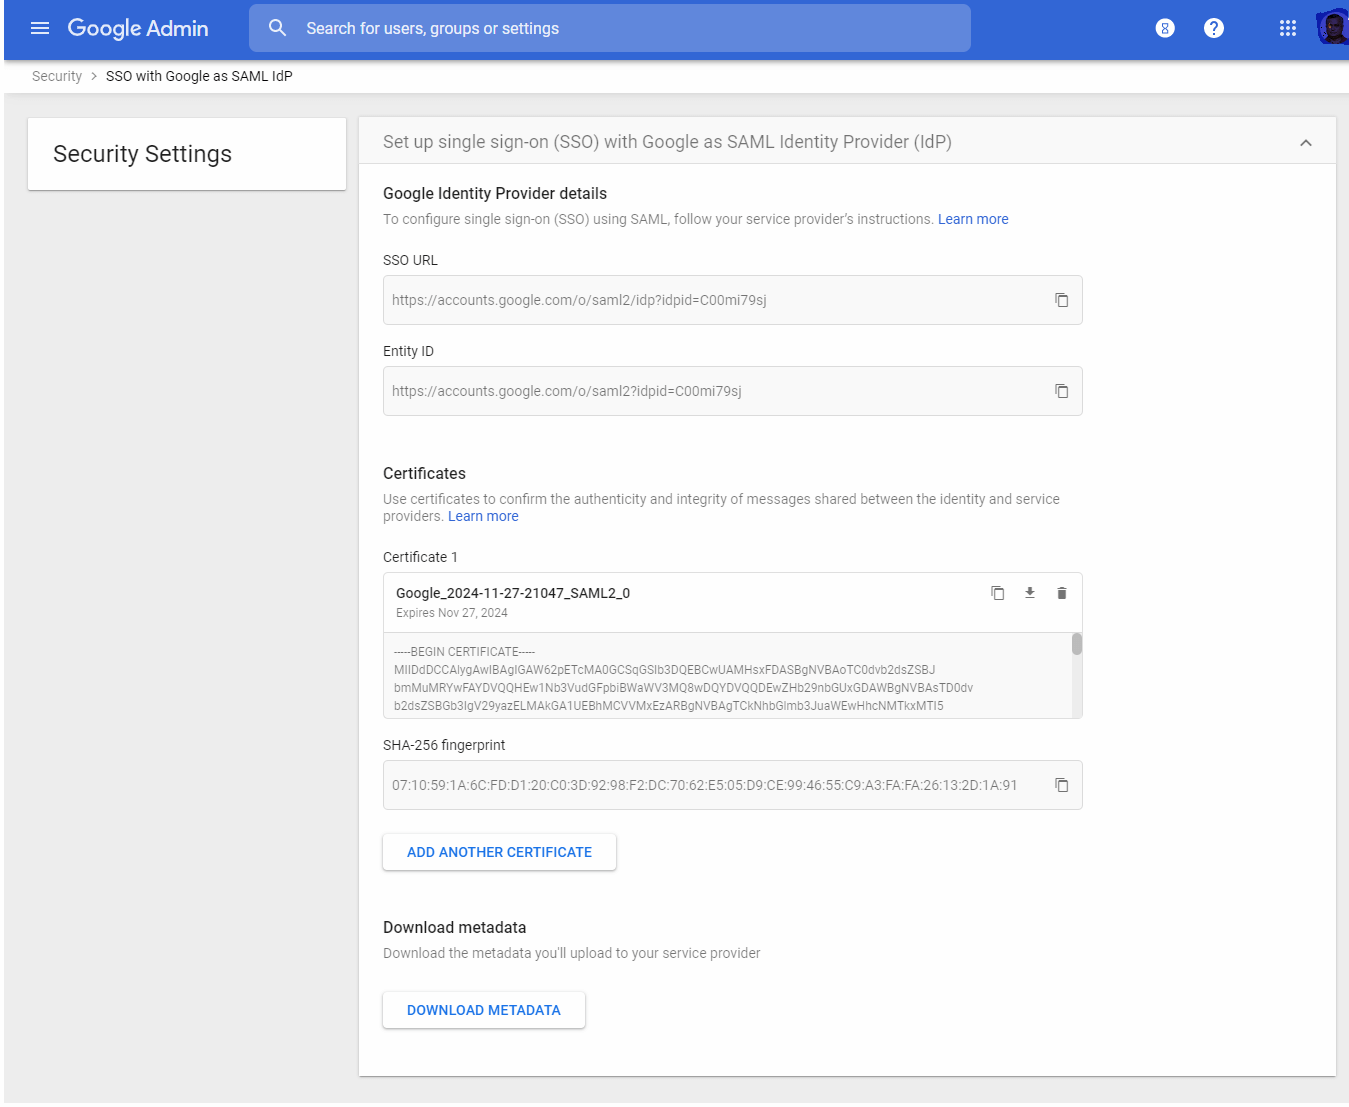Copy Certificate 1 contents
The image size is (1349, 1107).
tap(998, 593)
